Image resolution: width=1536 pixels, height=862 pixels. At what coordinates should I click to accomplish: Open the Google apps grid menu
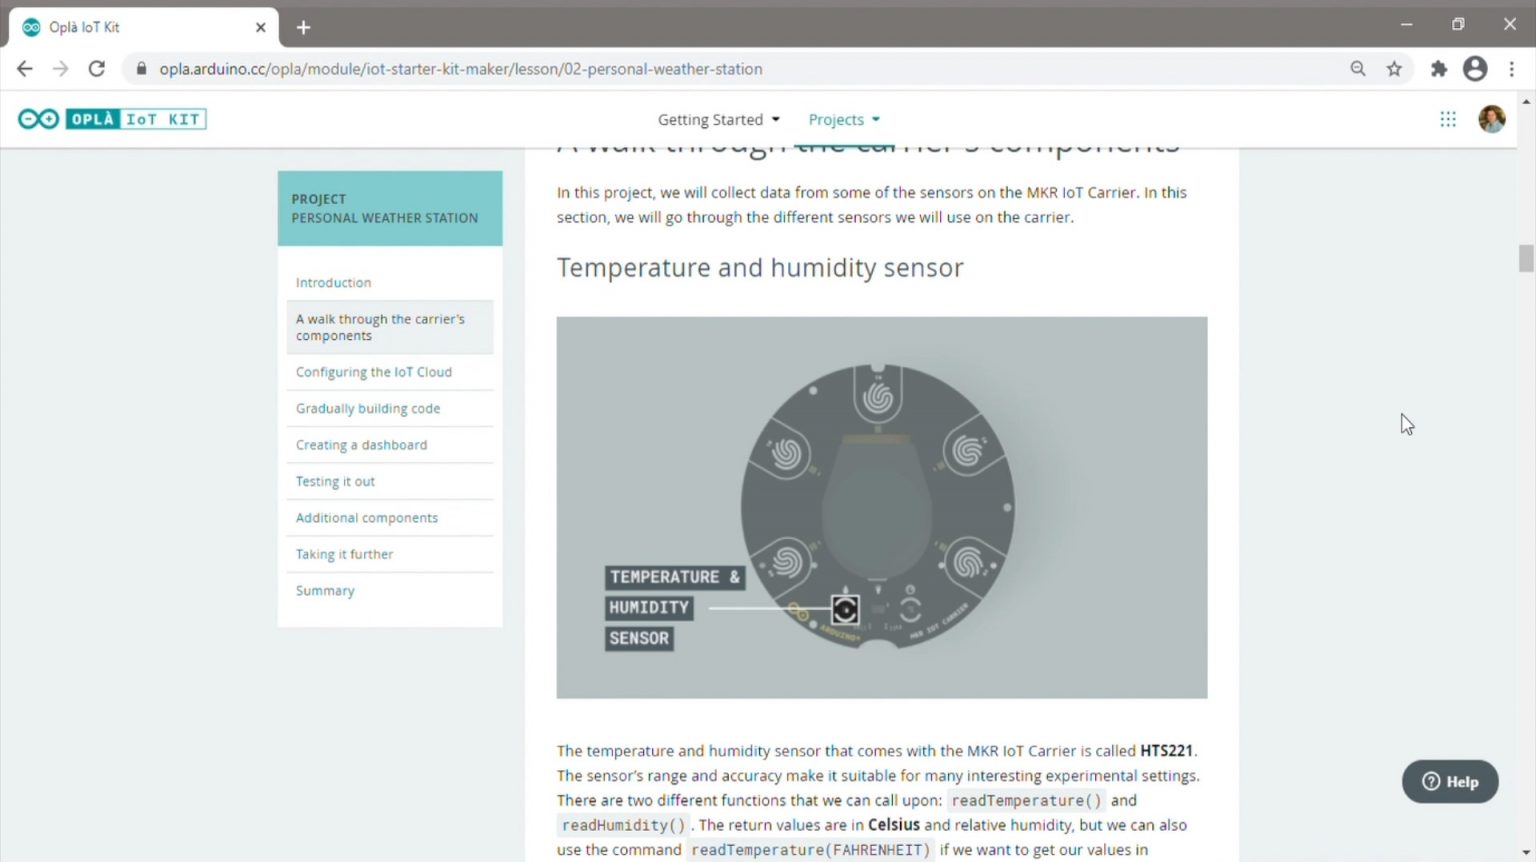click(1447, 119)
